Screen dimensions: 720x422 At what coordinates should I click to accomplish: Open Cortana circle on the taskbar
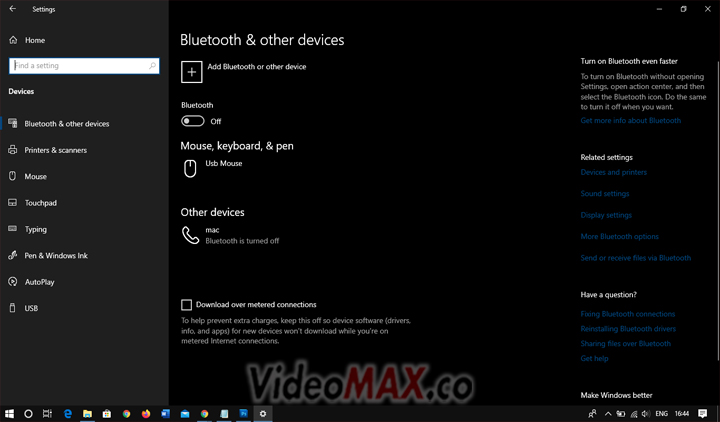coord(28,414)
